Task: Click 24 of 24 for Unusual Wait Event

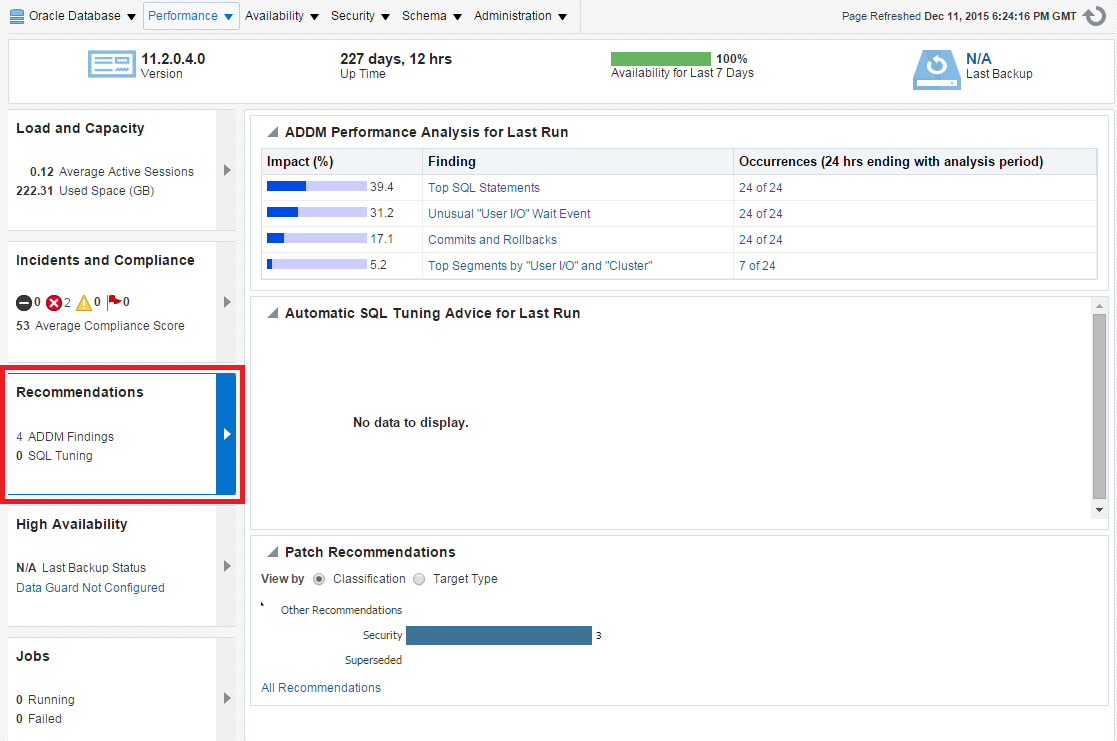Action: pos(760,214)
